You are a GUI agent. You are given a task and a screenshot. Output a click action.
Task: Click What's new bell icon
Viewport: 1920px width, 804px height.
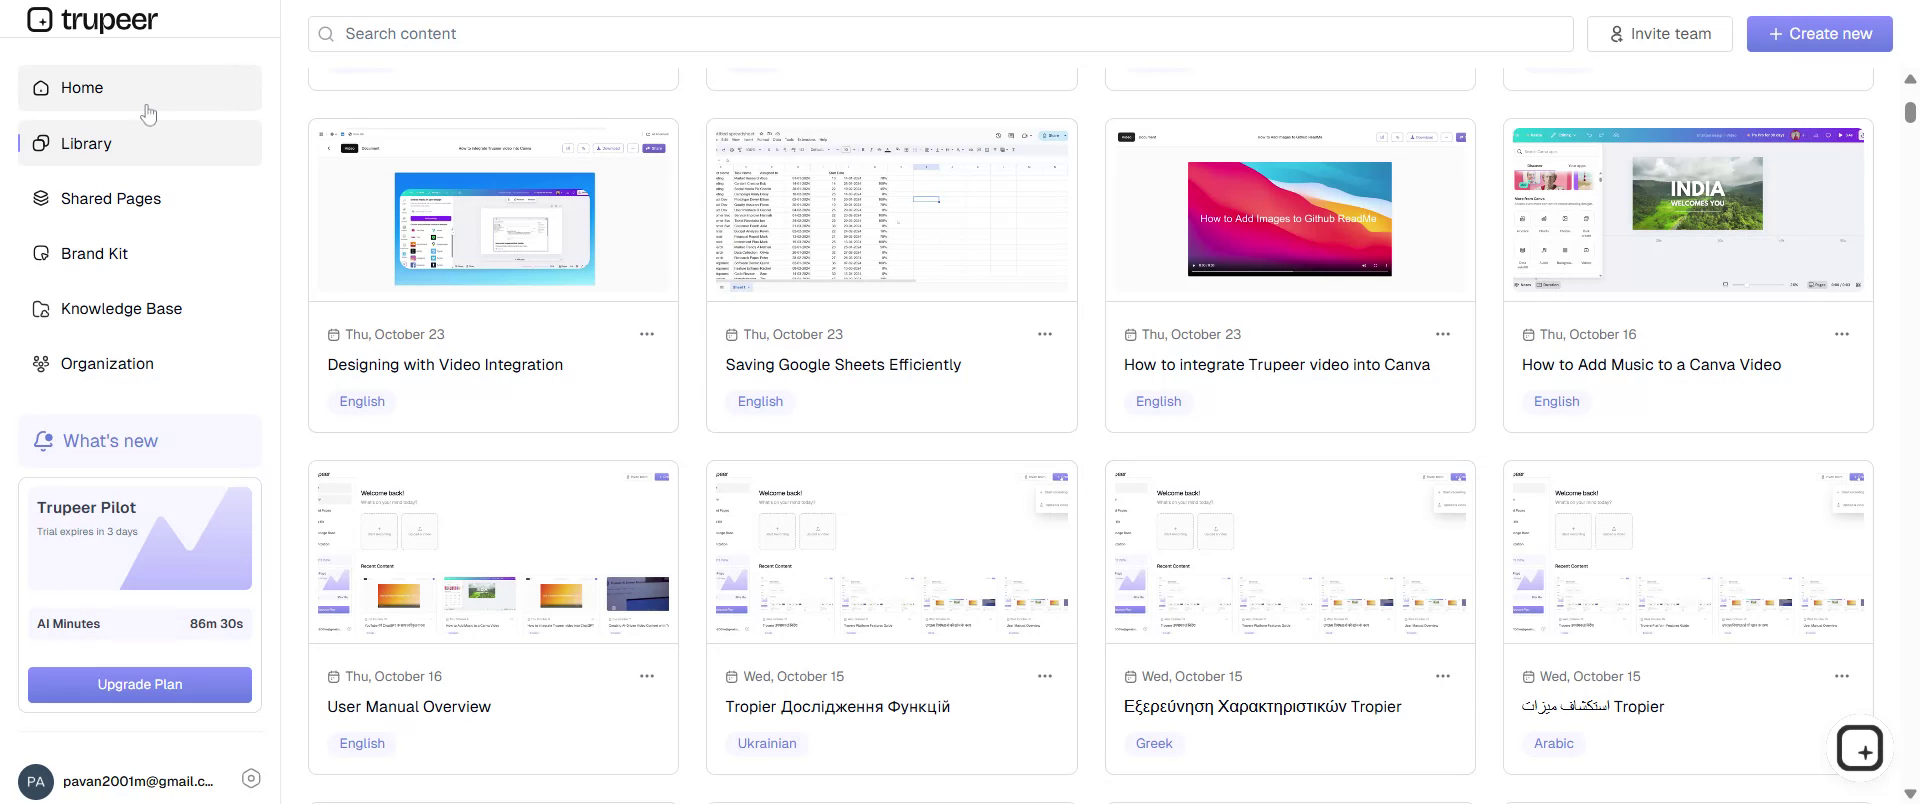tap(43, 441)
